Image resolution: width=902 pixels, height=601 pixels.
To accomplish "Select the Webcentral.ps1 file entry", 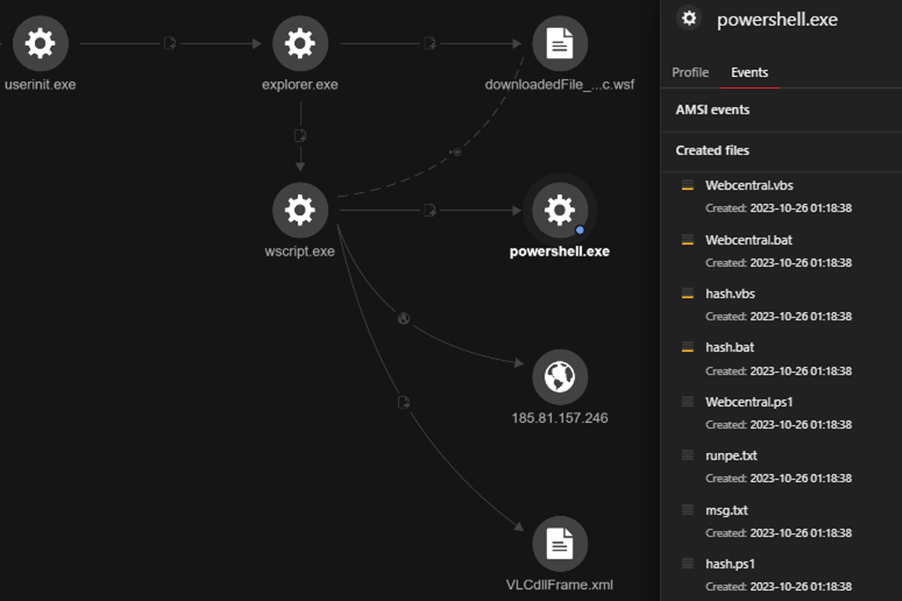I will pyautogui.click(x=749, y=402).
